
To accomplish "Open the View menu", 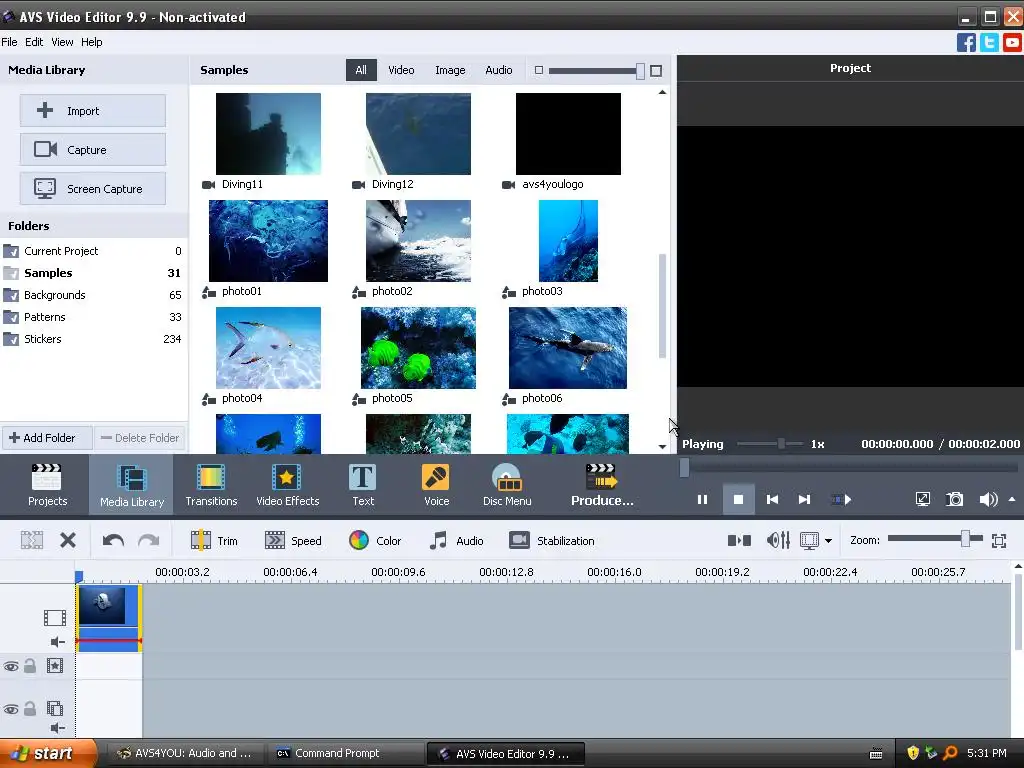I will tap(62, 42).
